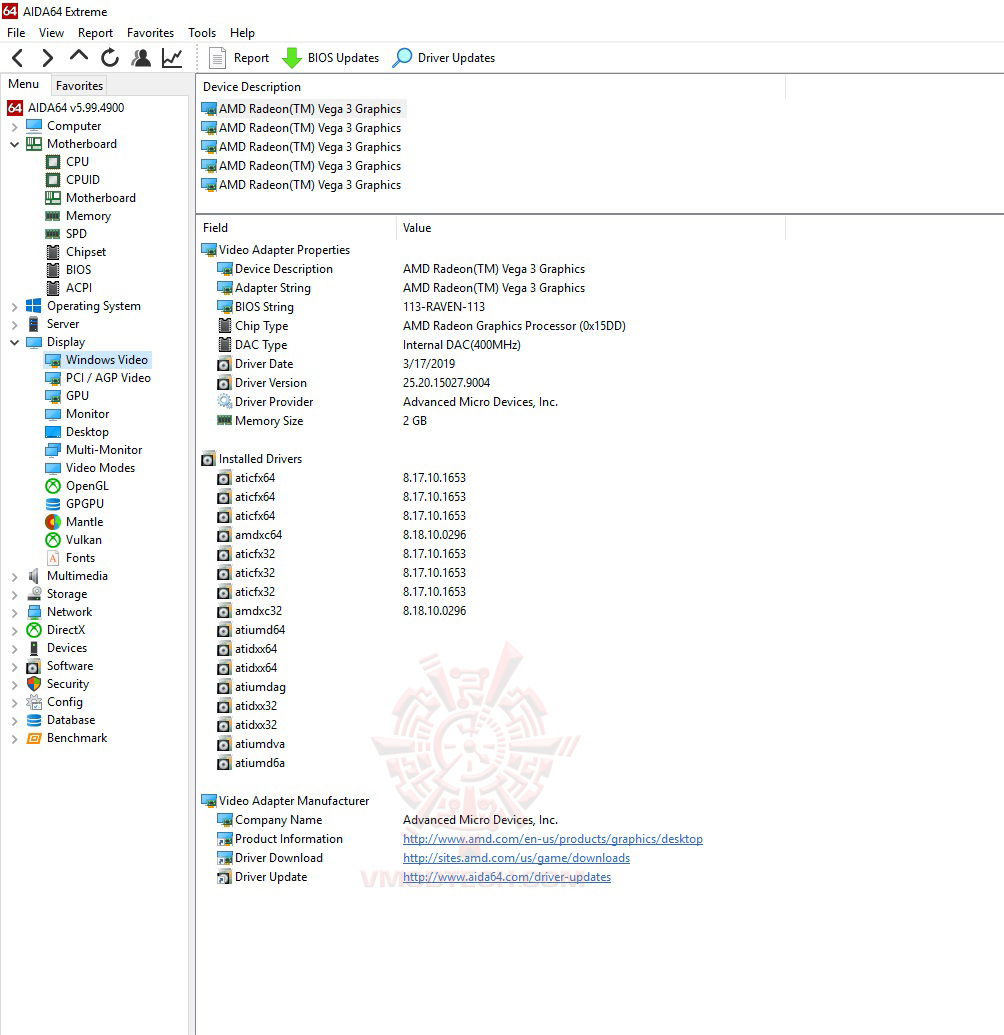Select the OpenGL item icon
The image size is (1004, 1035).
[53, 486]
